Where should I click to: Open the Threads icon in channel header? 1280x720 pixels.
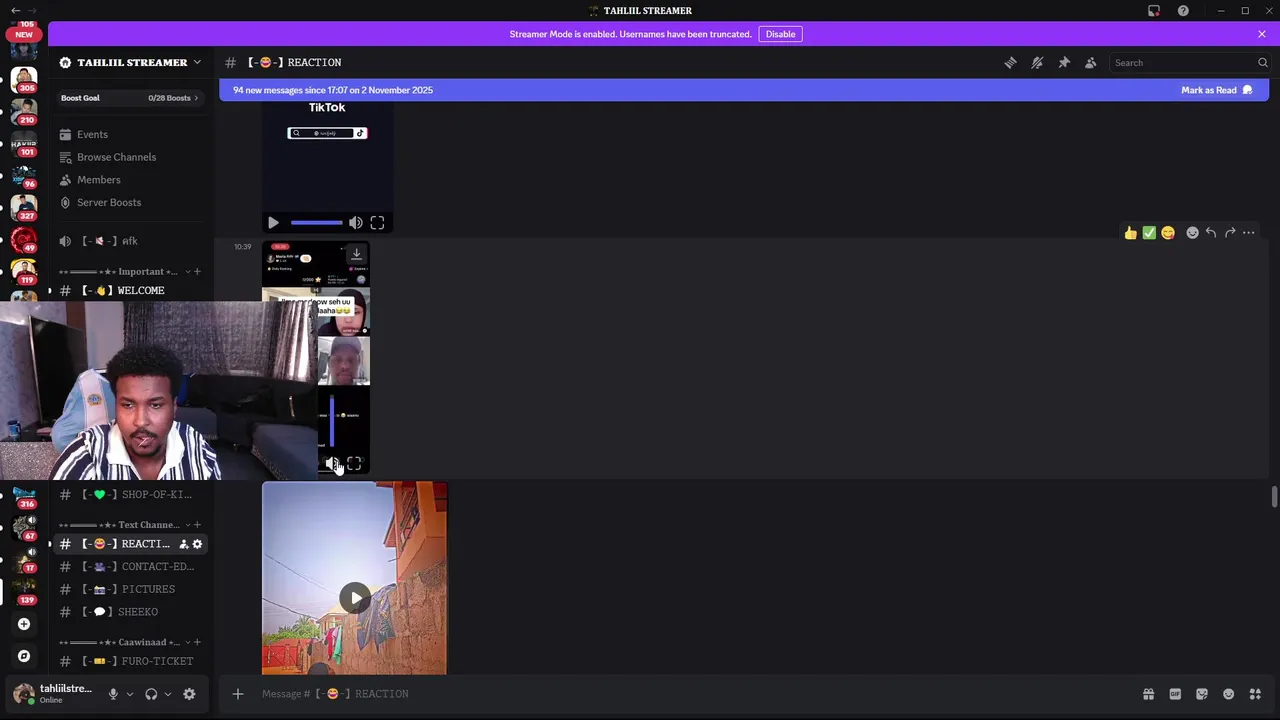pos(1010,63)
